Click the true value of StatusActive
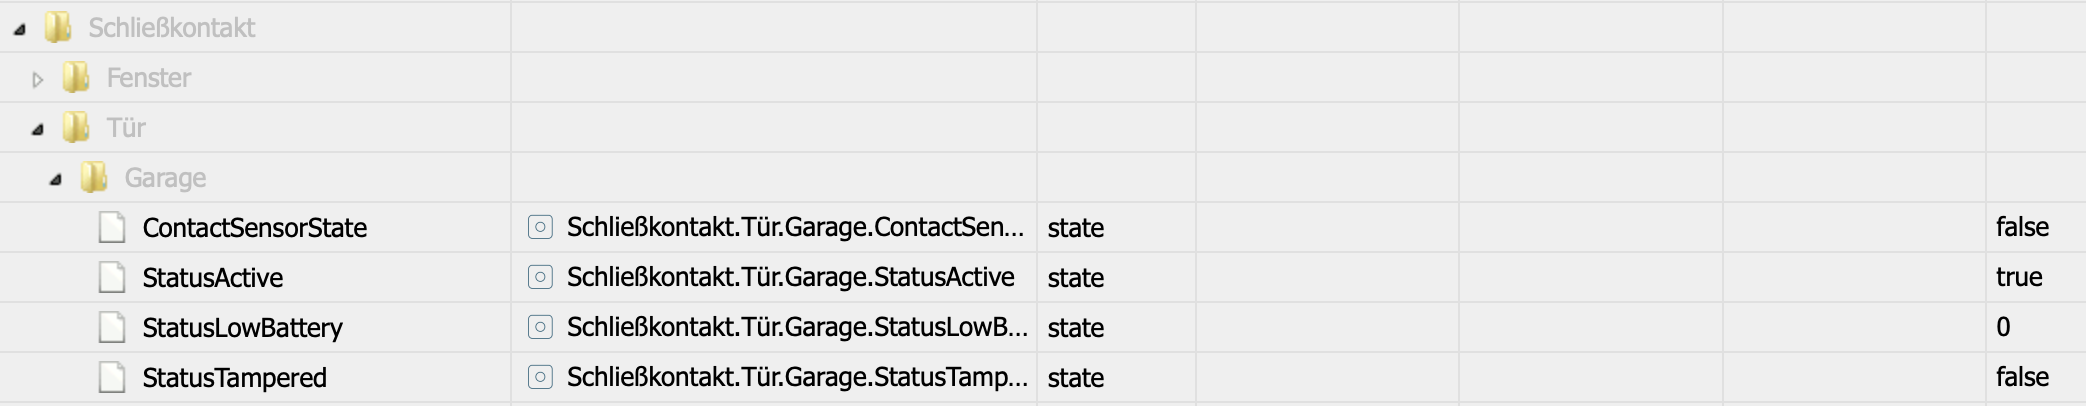 pyautogui.click(x=2019, y=277)
